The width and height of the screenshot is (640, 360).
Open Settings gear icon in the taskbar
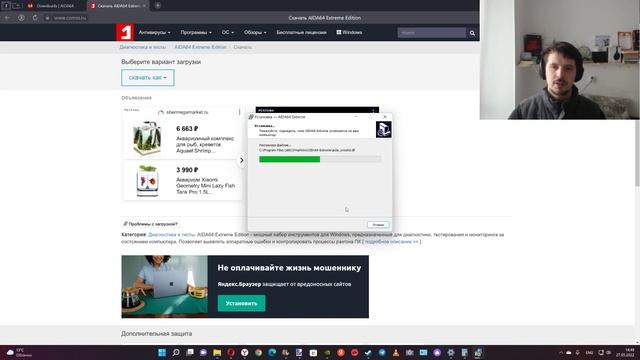[x=451, y=352]
